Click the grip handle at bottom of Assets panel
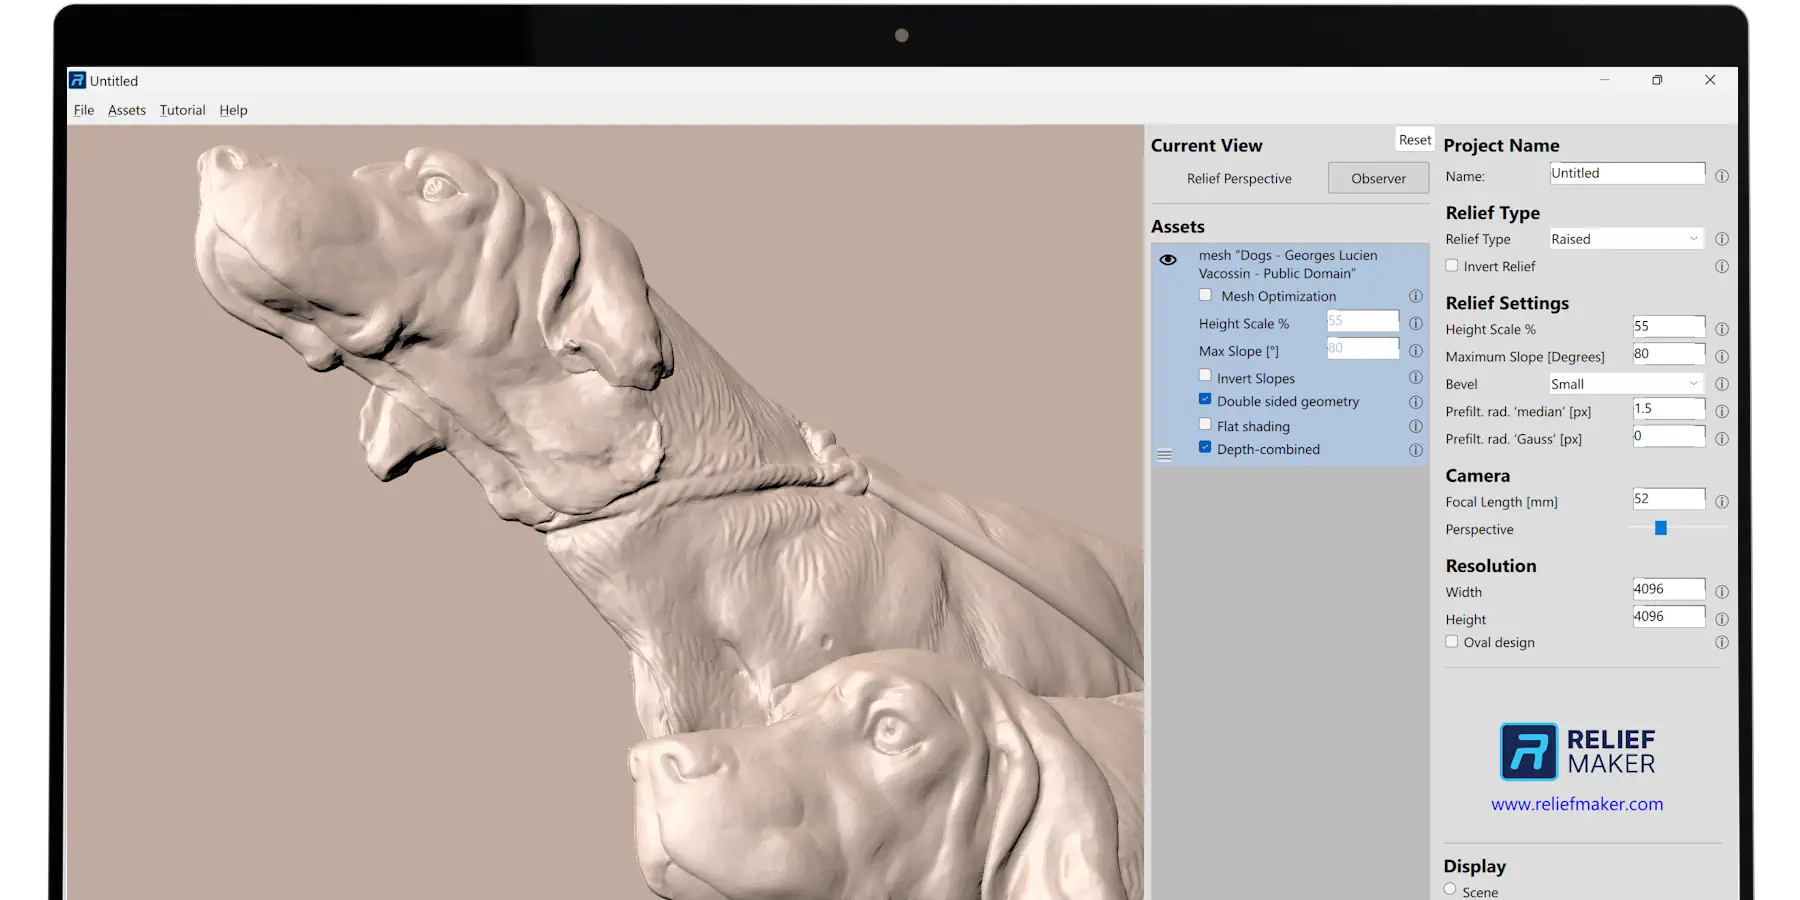 click(1164, 454)
